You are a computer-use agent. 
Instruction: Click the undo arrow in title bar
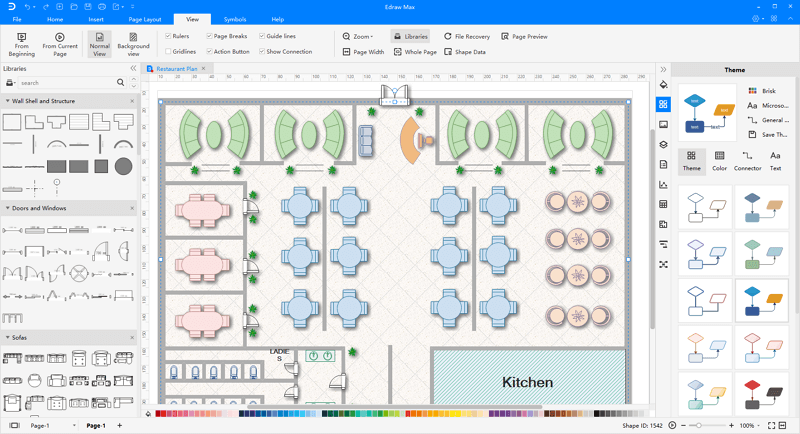[x=27, y=7]
